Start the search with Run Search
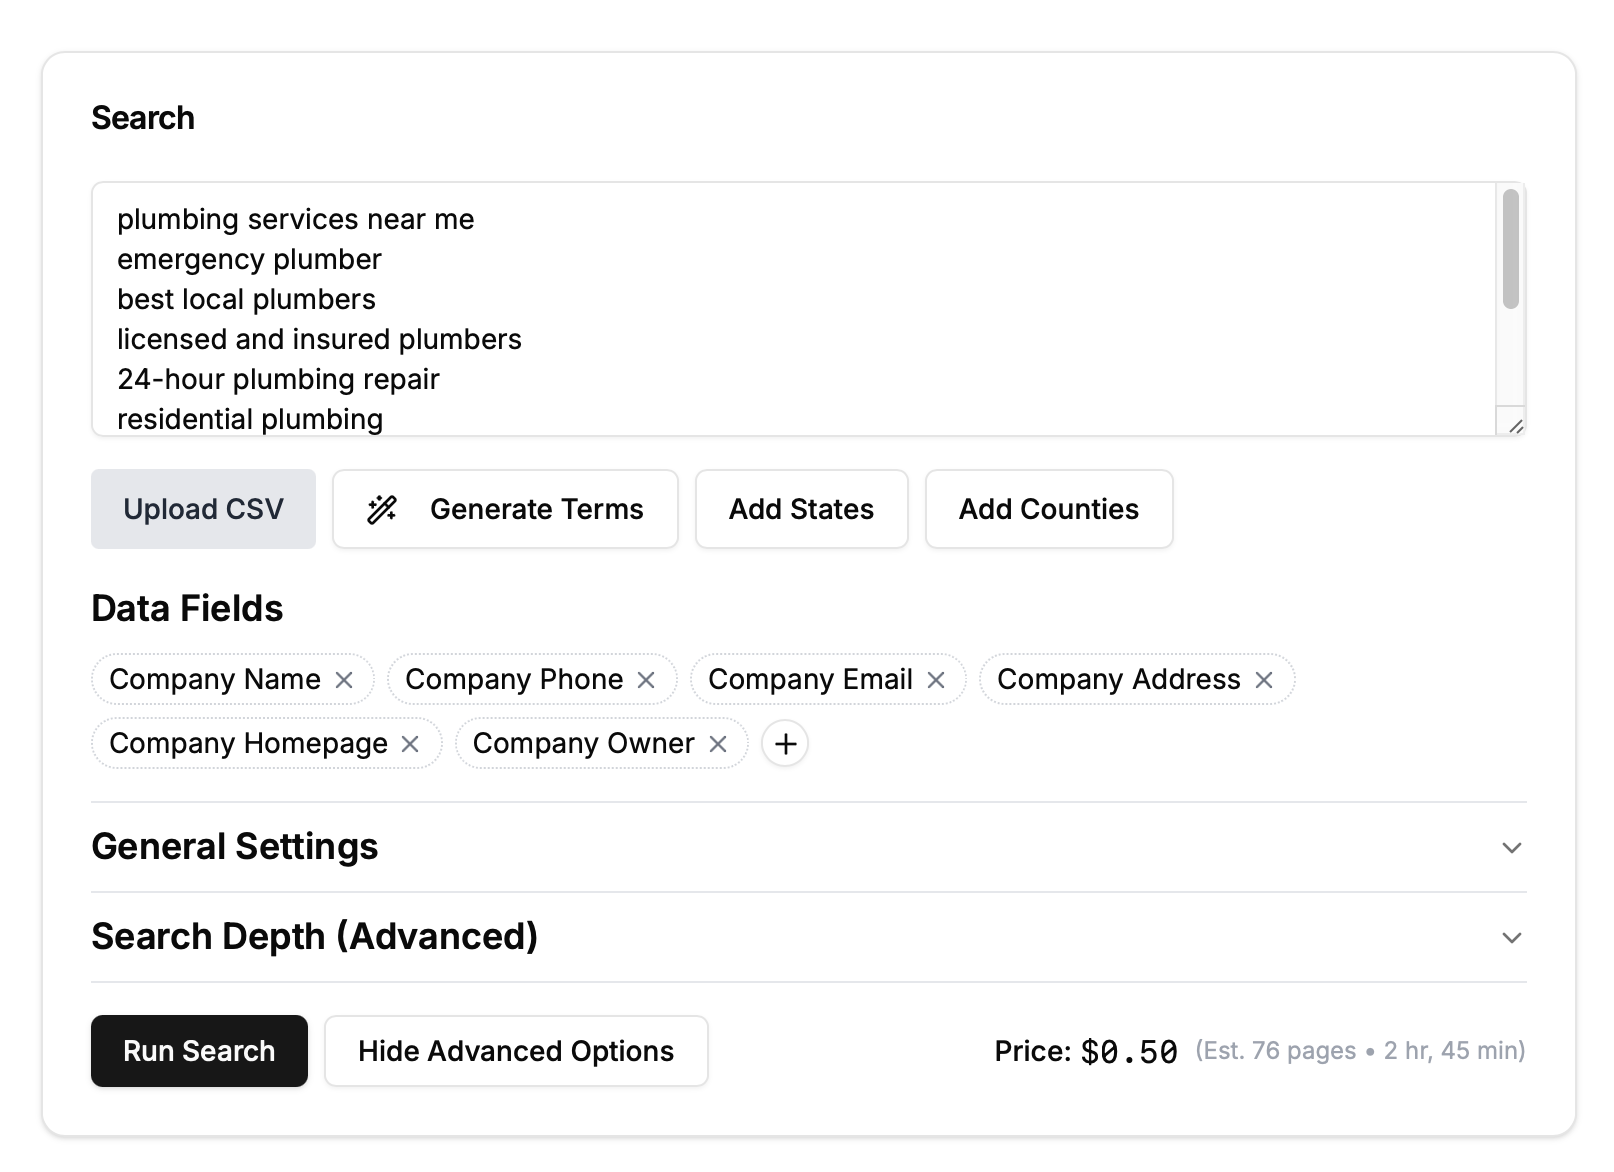 point(199,1051)
